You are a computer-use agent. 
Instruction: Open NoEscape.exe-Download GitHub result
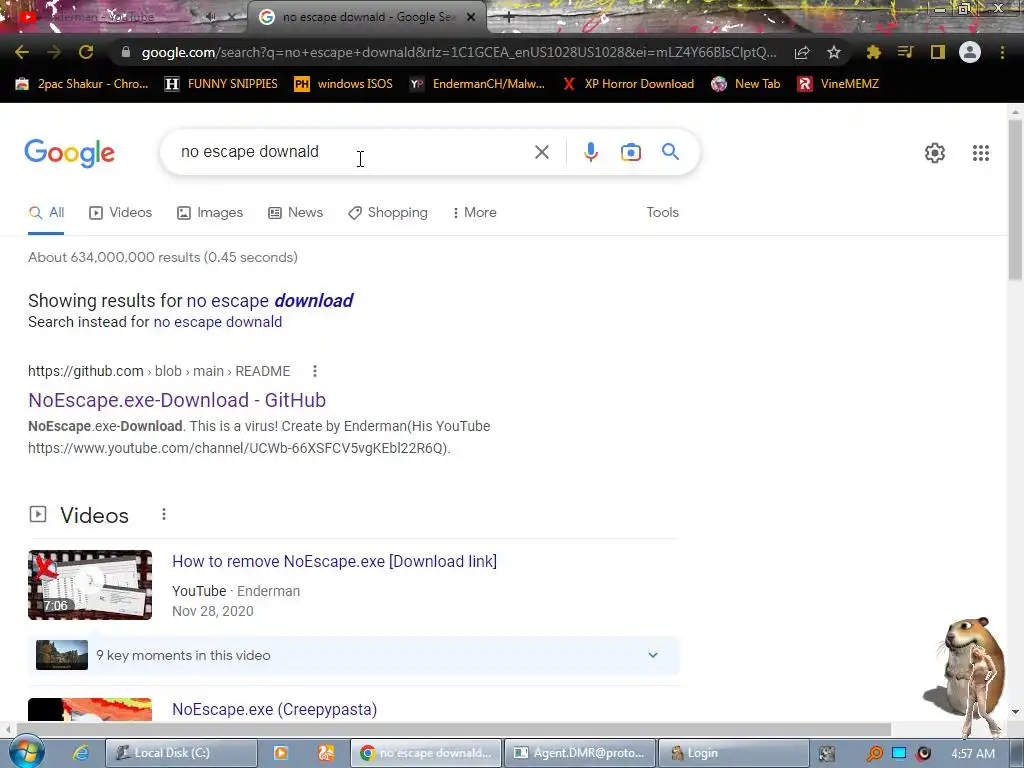[177, 400]
